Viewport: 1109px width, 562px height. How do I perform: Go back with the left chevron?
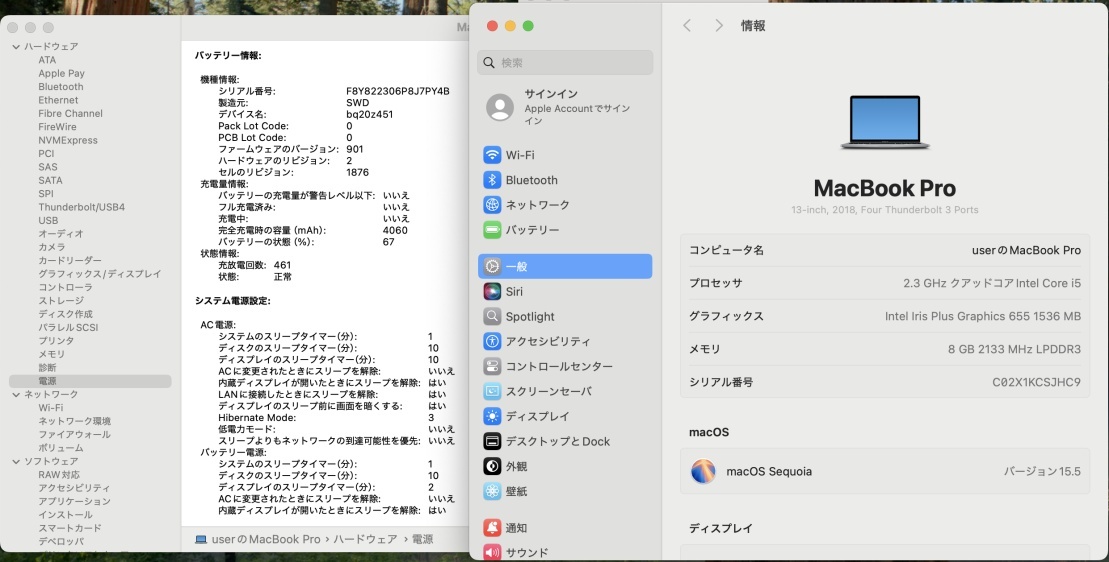pyautogui.click(x=687, y=25)
